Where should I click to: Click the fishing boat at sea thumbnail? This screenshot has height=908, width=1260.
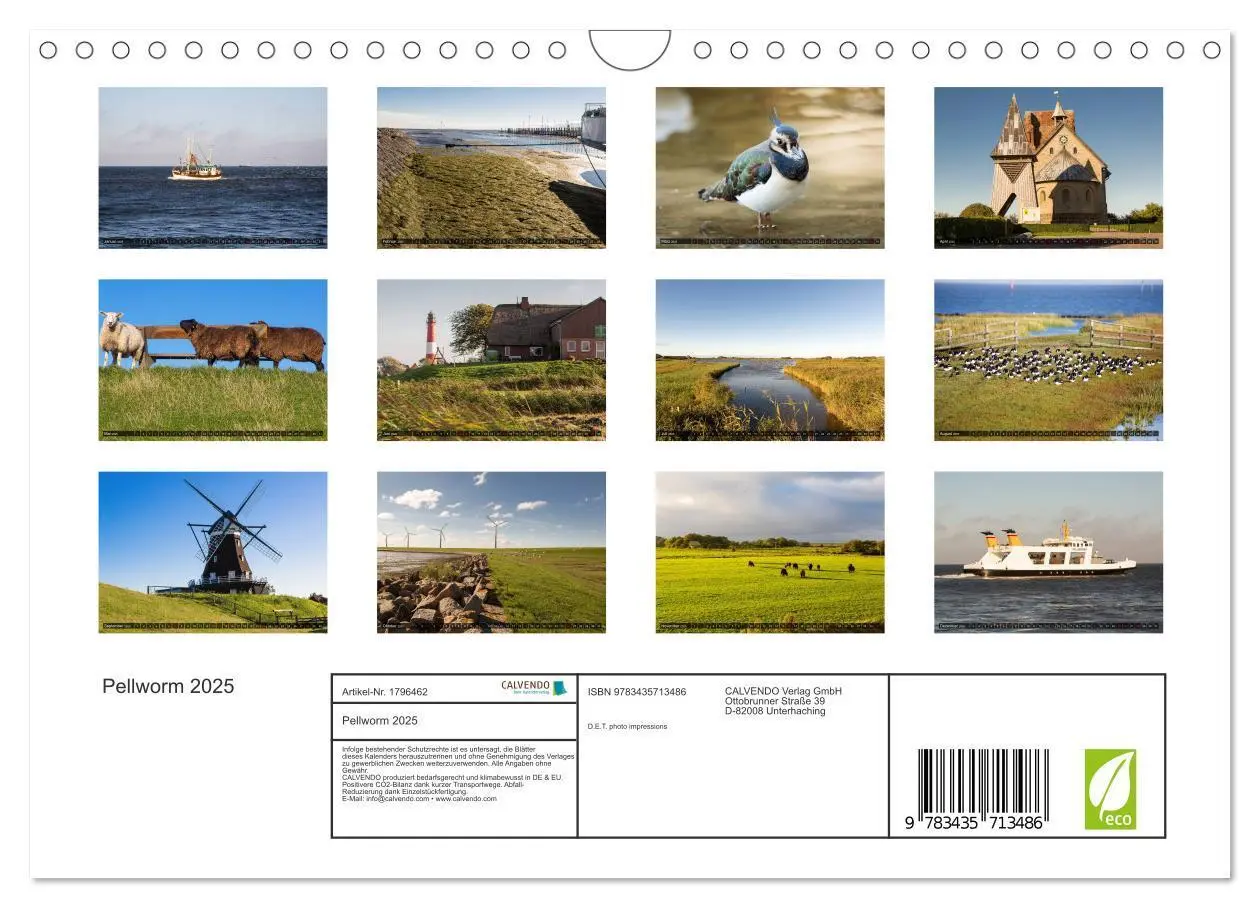click(213, 167)
